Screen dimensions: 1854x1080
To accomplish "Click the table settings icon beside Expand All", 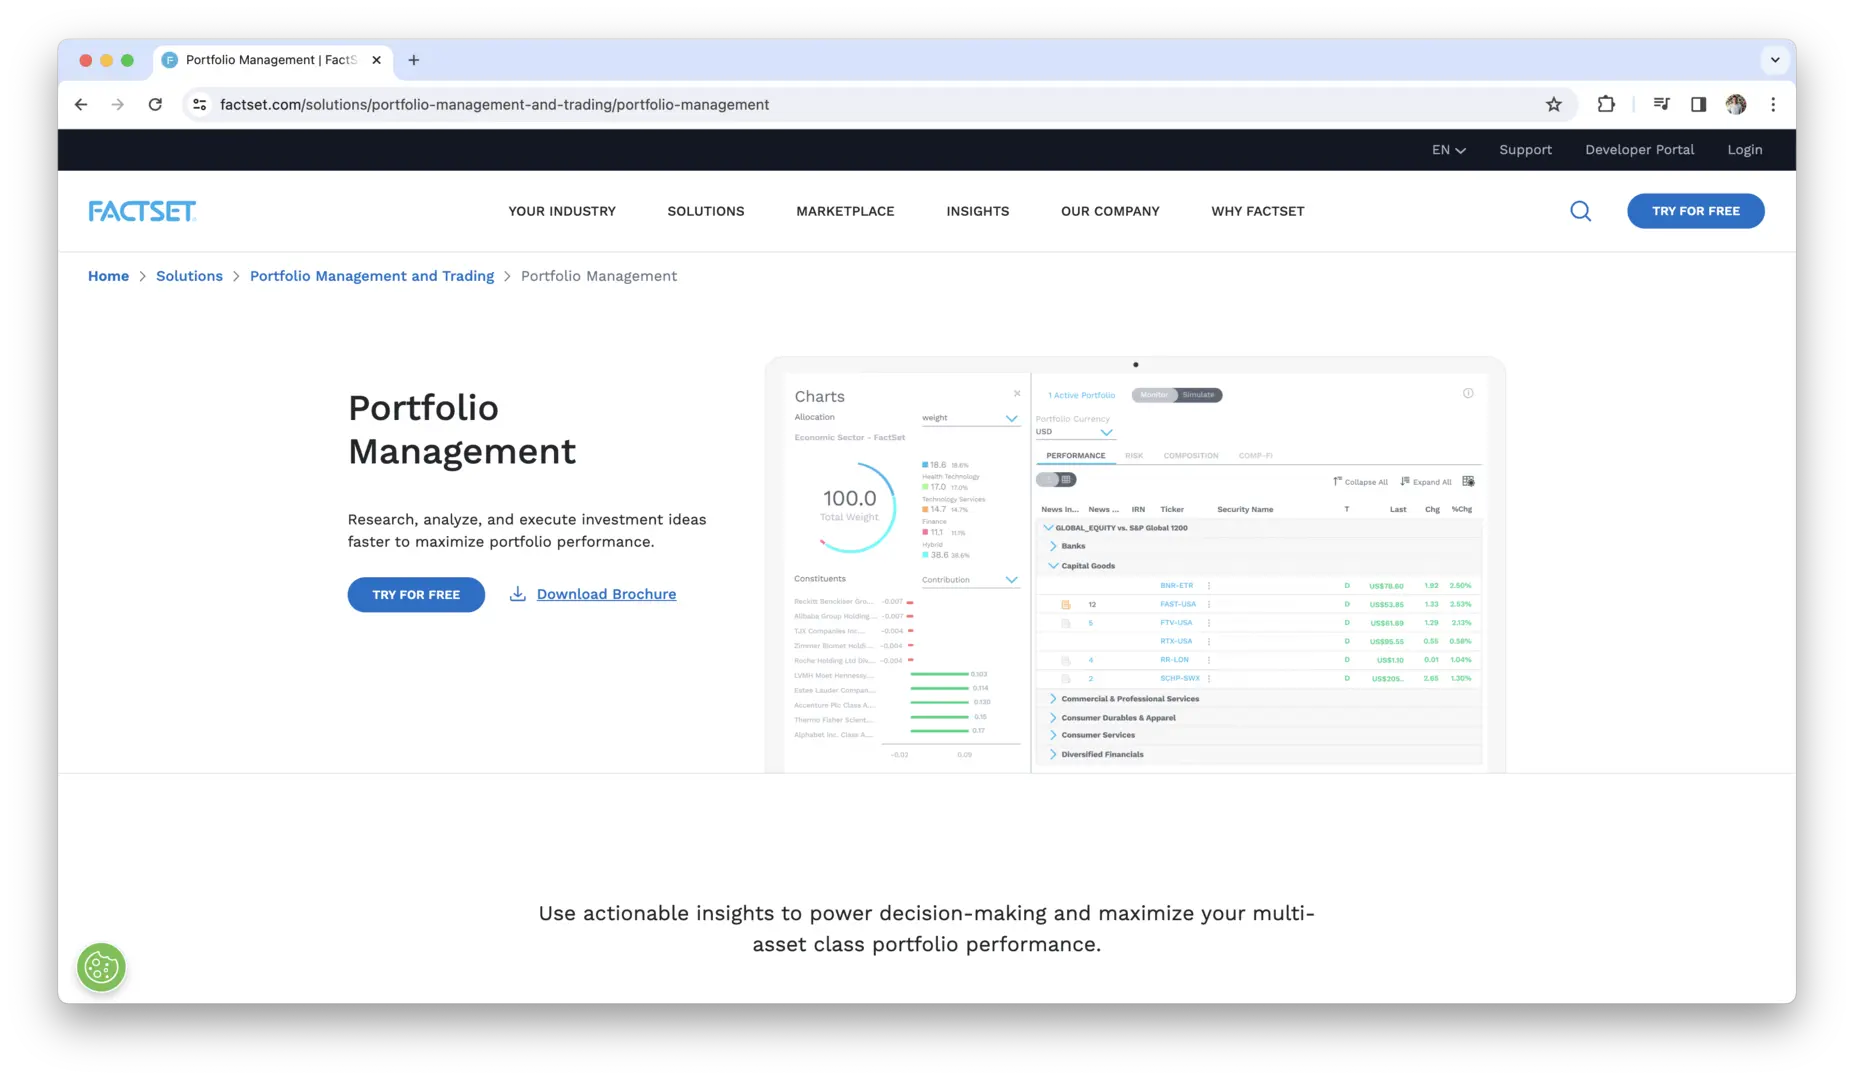I will pyautogui.click(x=1468, y=481).
